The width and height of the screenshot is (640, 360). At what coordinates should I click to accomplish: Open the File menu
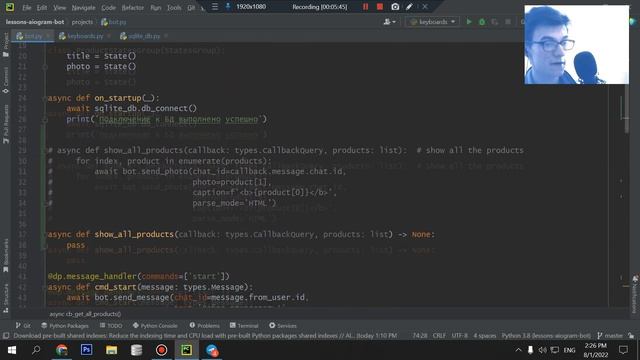pos(27,7)
